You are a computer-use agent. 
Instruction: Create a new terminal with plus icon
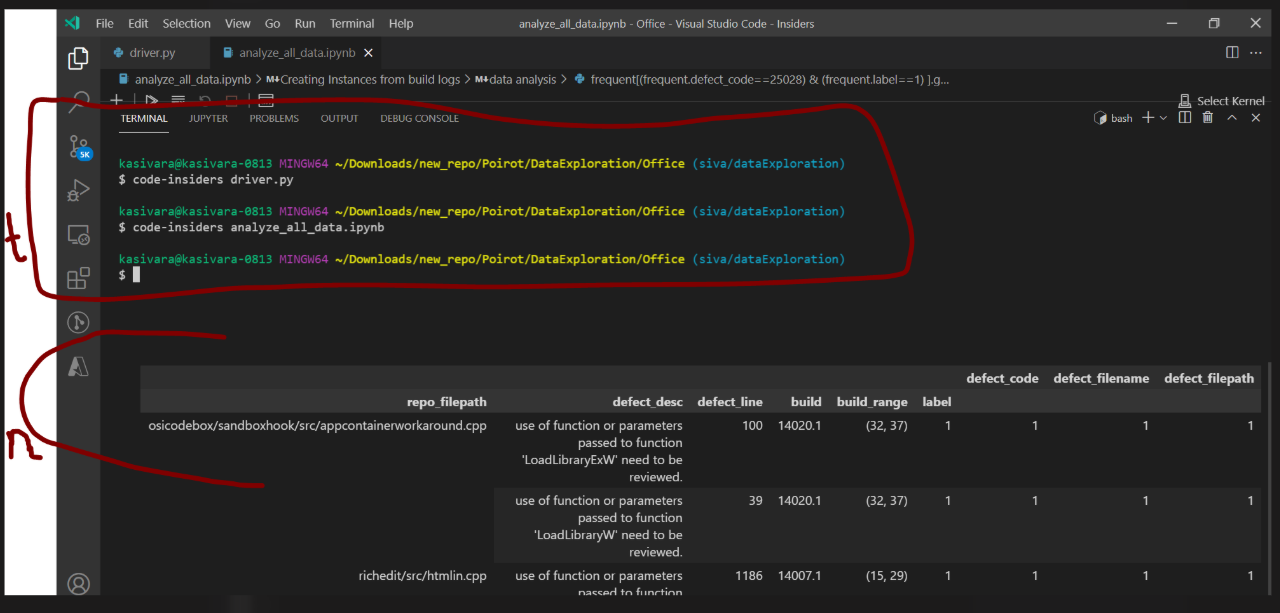tap(1148, 118)
